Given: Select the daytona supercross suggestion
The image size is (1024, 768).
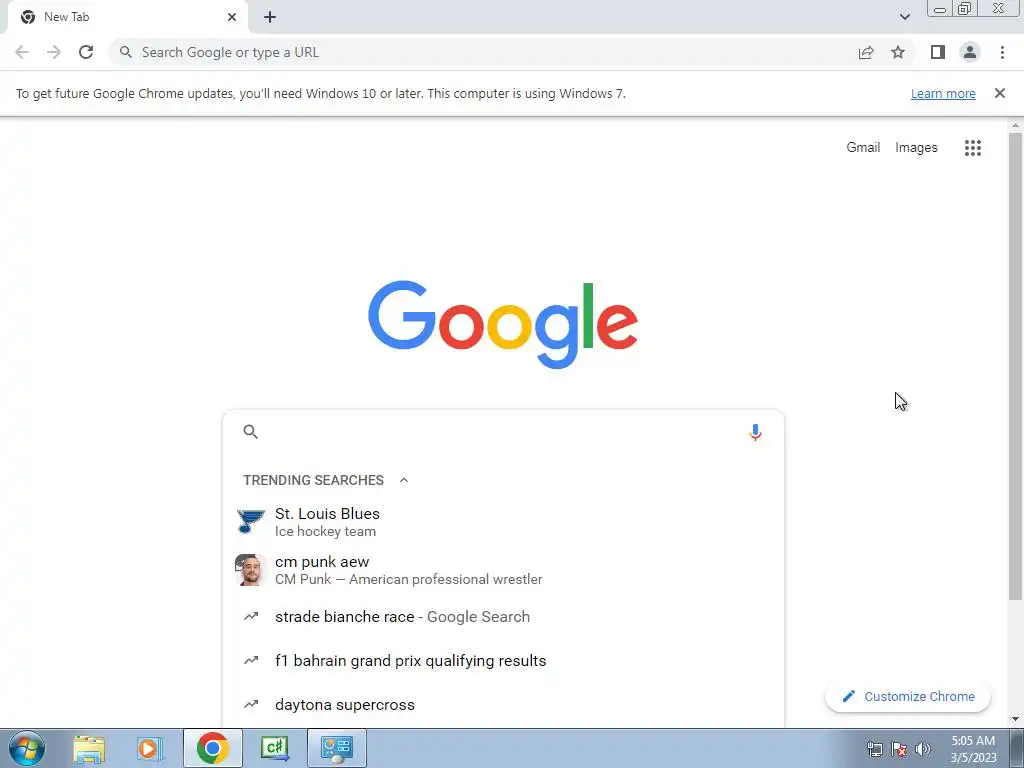Looking at the screenshot, I should coord(503,704).
